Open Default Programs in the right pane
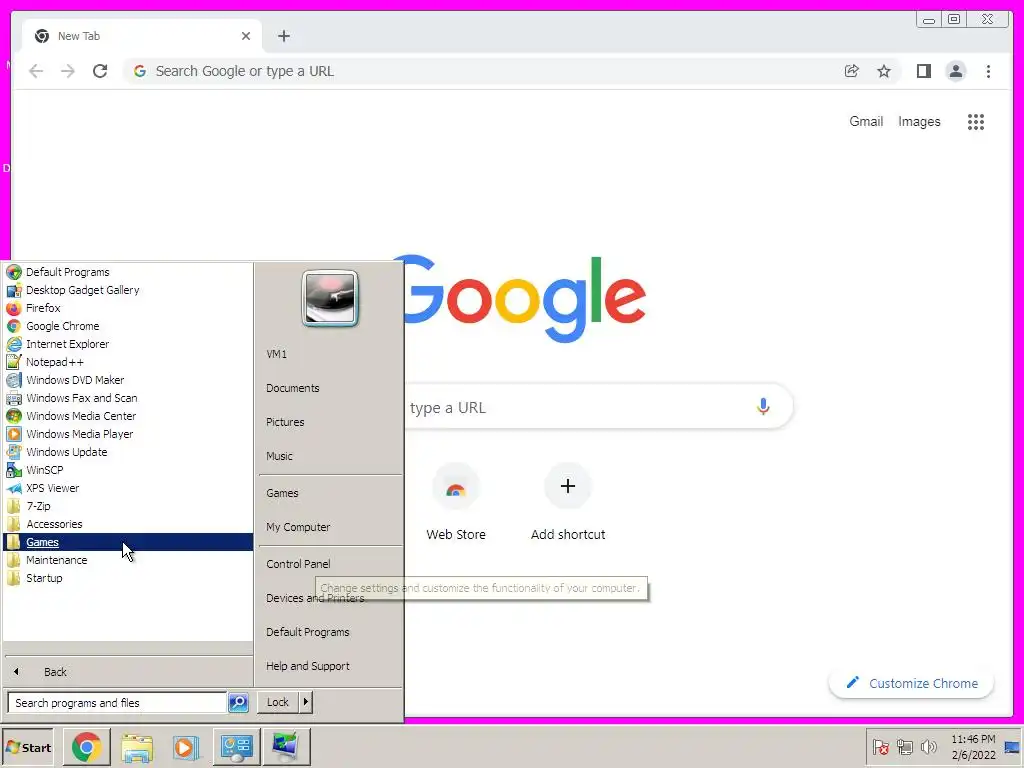This screenshot has height=768, width=1024. coord(329,632)
